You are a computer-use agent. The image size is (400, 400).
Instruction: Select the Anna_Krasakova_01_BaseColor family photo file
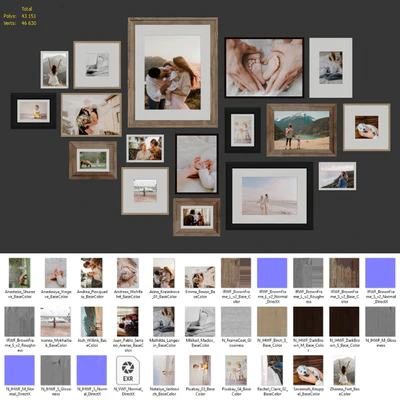pos(164,273)
